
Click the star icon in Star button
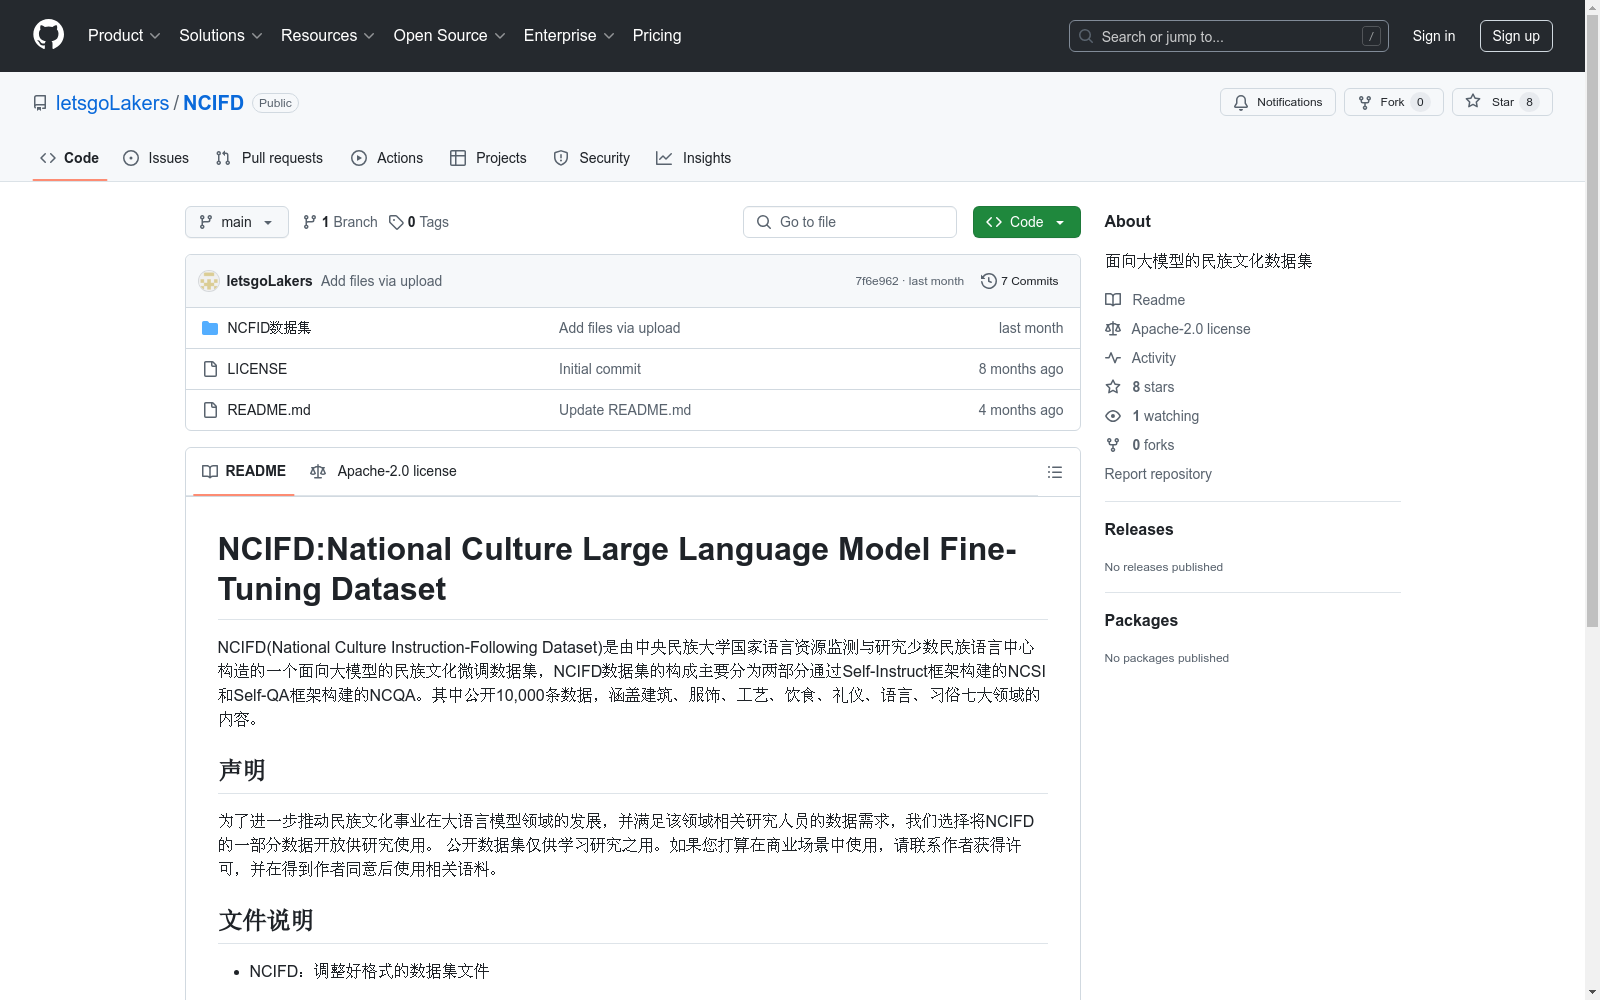point(1473,101)
